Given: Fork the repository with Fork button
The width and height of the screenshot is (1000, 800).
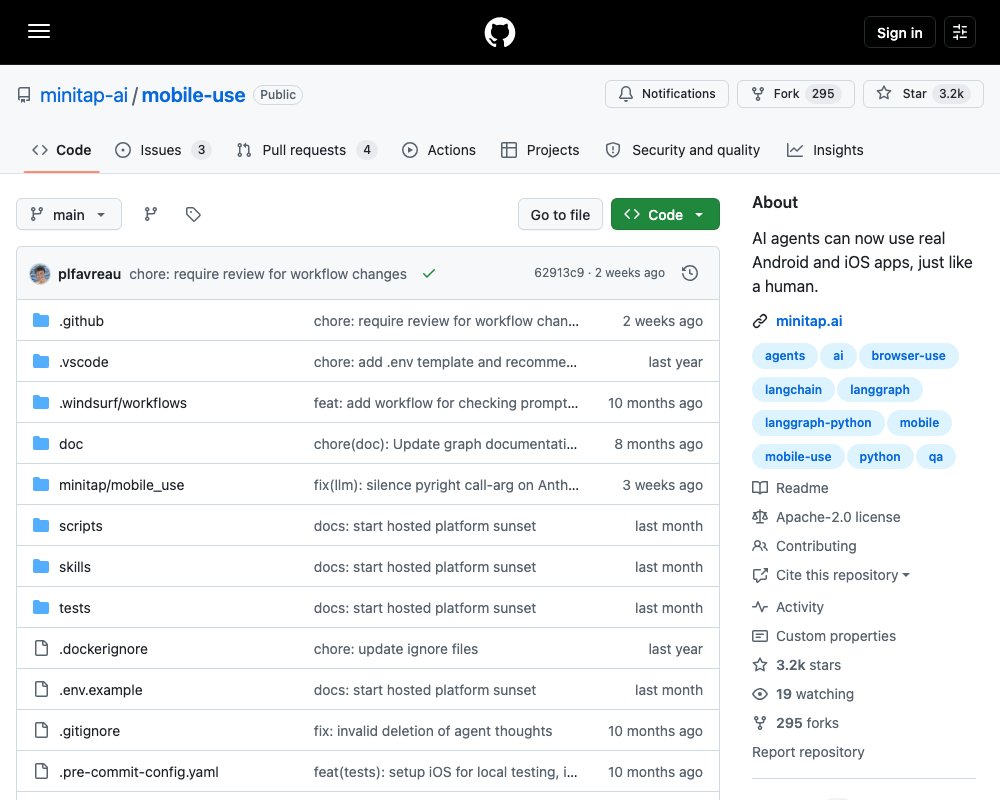Looking at the screenshot, I should 795,94.
